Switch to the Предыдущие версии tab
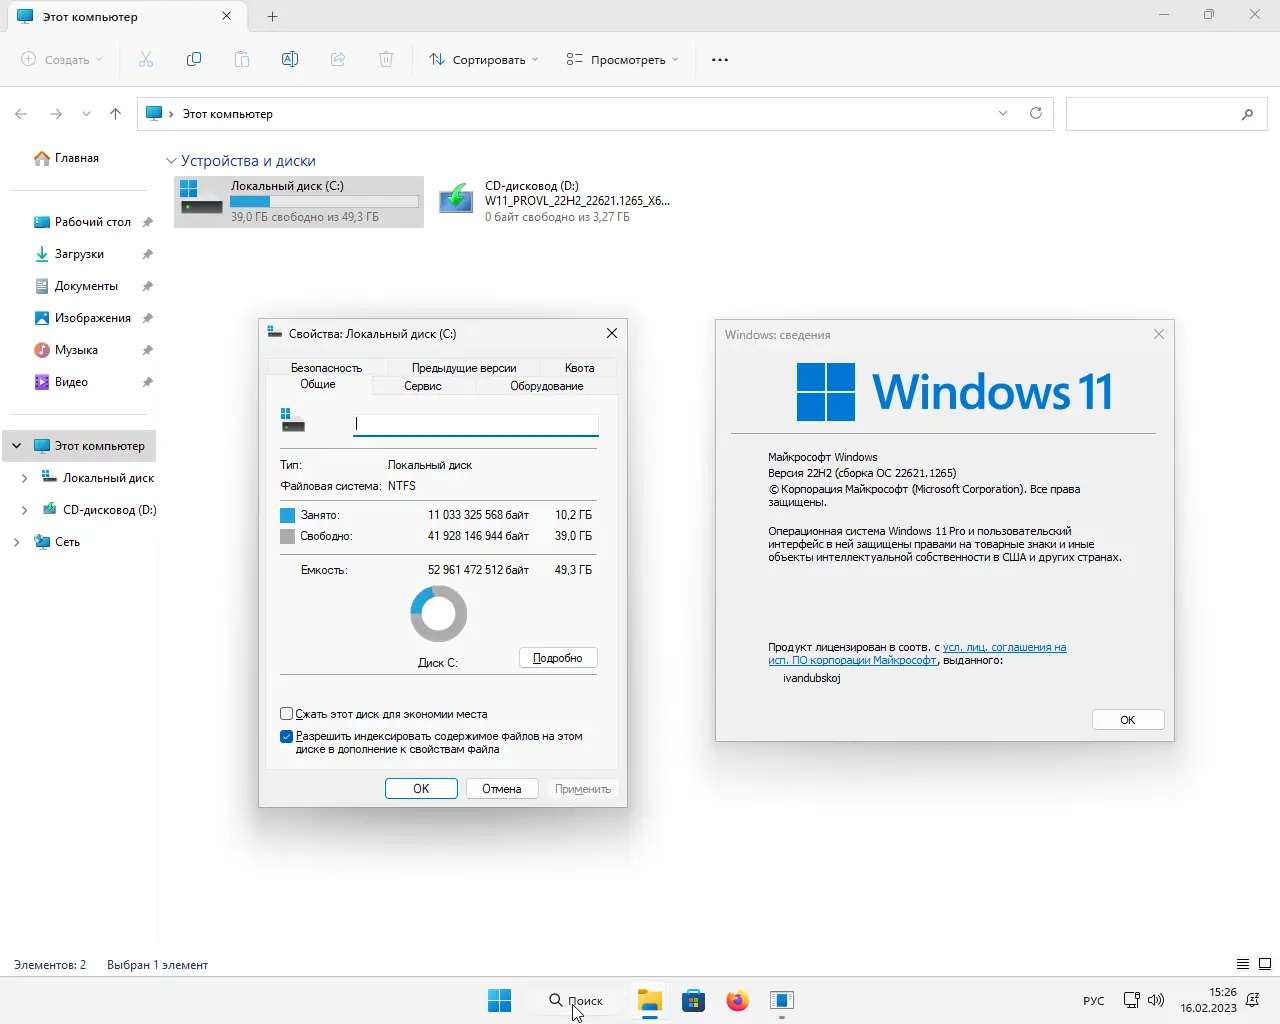The width and height of the screenshot is (1280, 1024). (464, 368)
